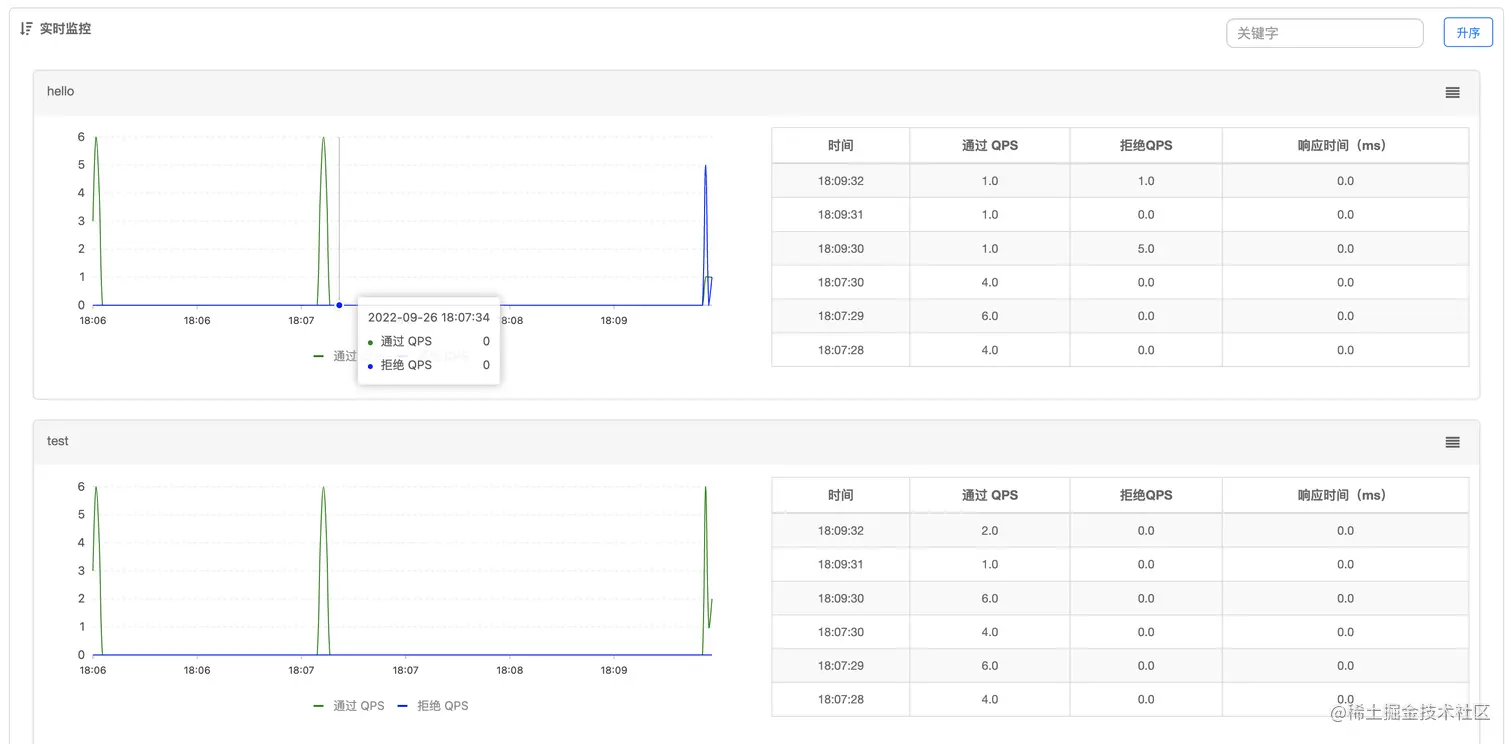Select 18:07:29 time cell in test table

pos(841,666)
